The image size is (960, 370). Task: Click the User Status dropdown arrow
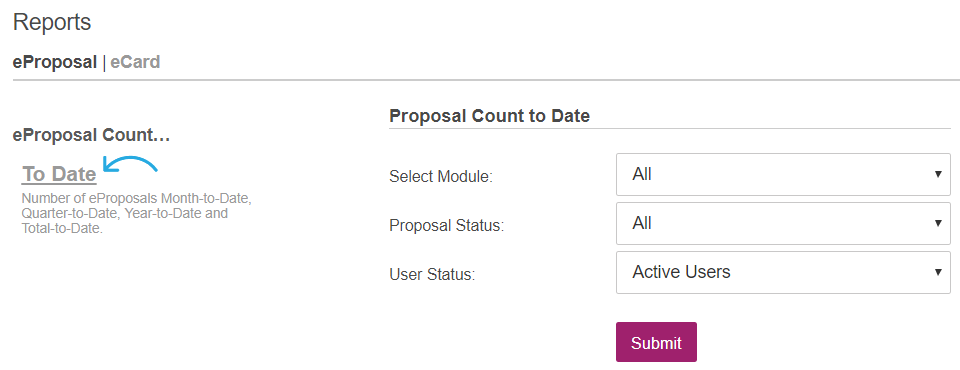click(938, 272)
